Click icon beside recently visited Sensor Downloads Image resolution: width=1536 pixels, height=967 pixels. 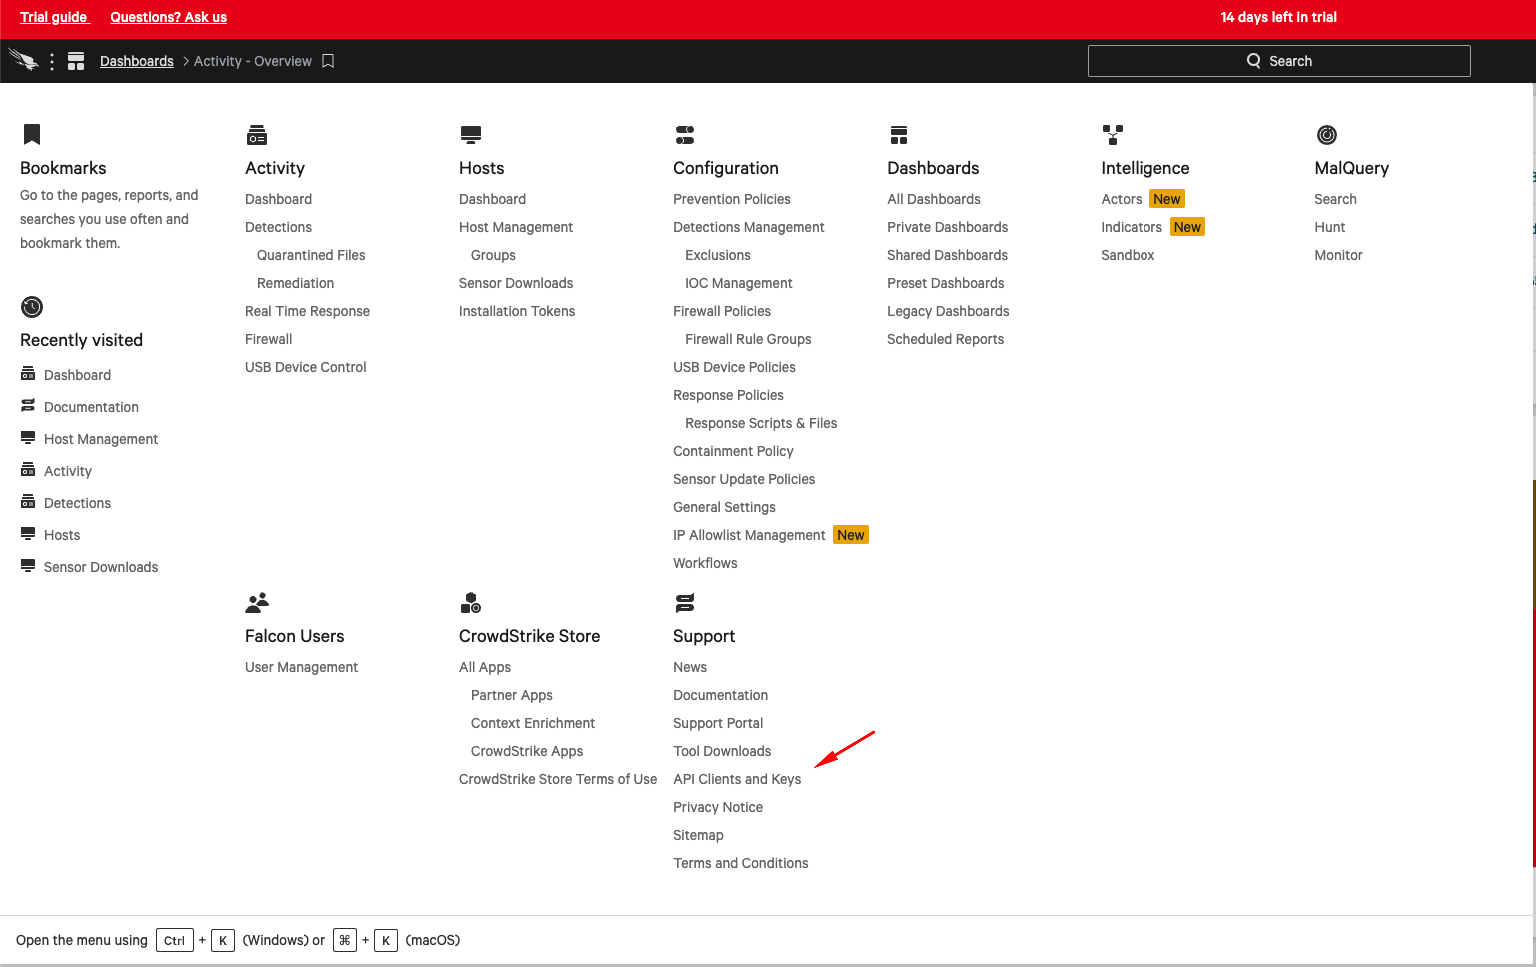[x=28, y=566]
